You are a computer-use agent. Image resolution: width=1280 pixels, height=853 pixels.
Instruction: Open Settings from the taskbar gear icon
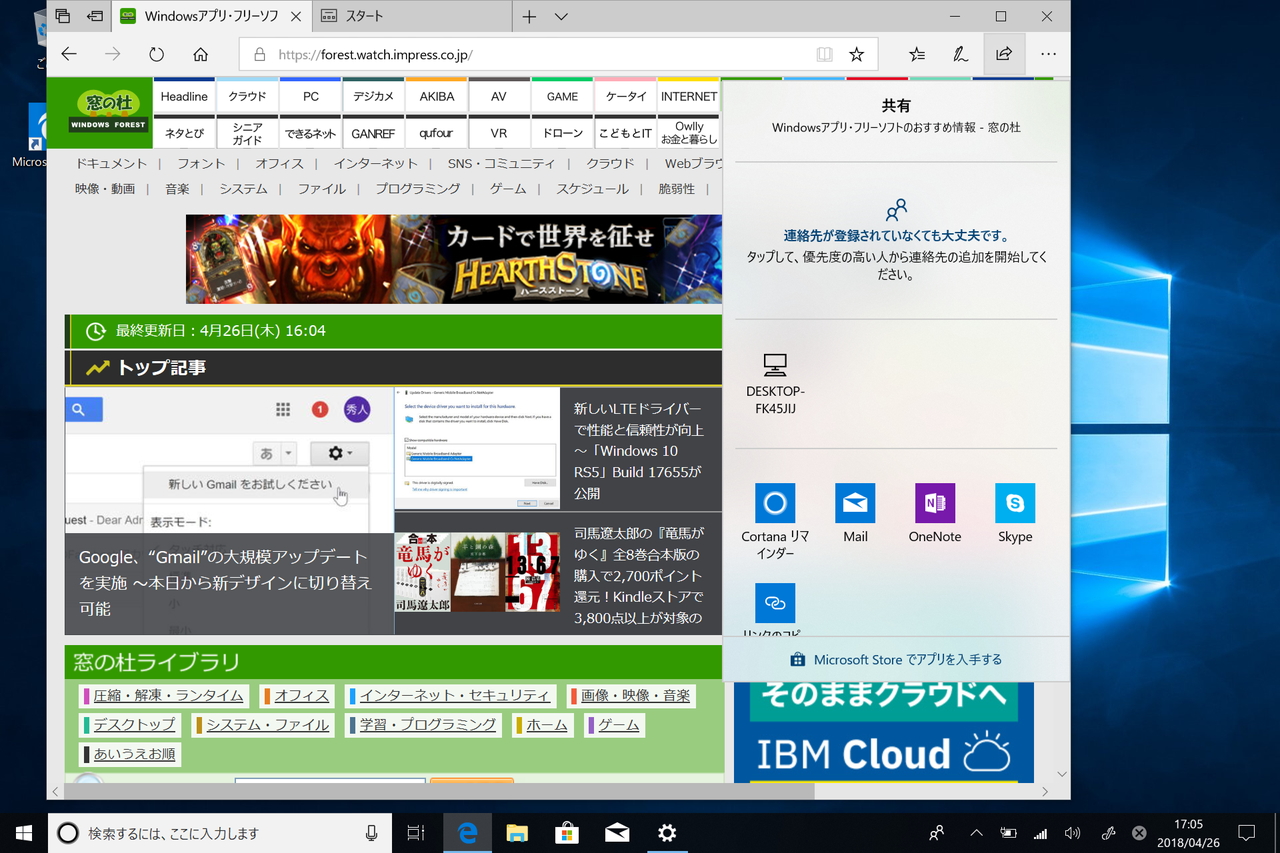[667, 832]
